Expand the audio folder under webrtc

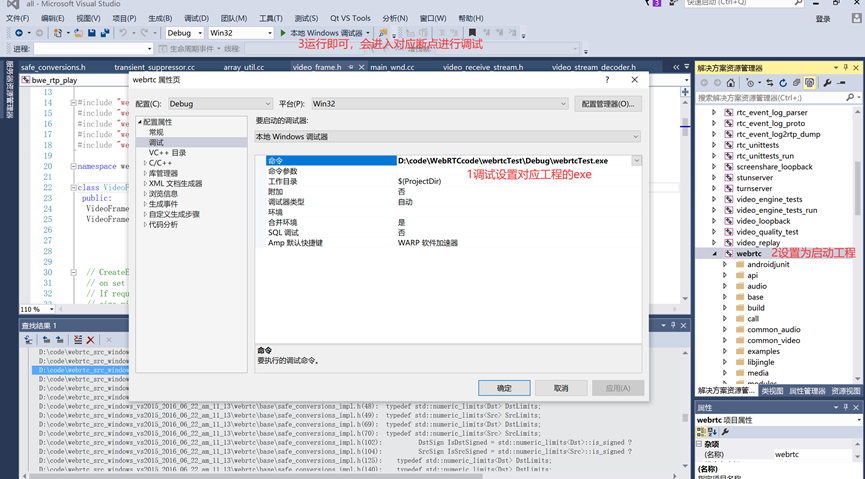coord(725,286)
